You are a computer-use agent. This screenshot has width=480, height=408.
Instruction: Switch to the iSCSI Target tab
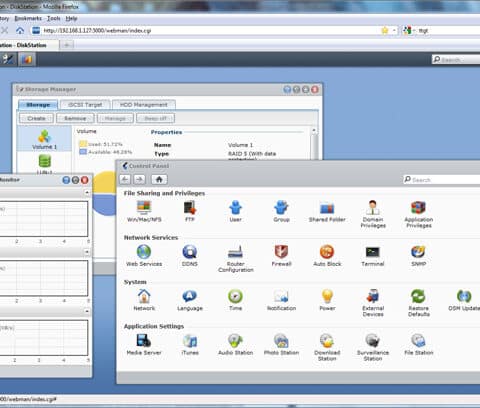click(x=85, y=105)
